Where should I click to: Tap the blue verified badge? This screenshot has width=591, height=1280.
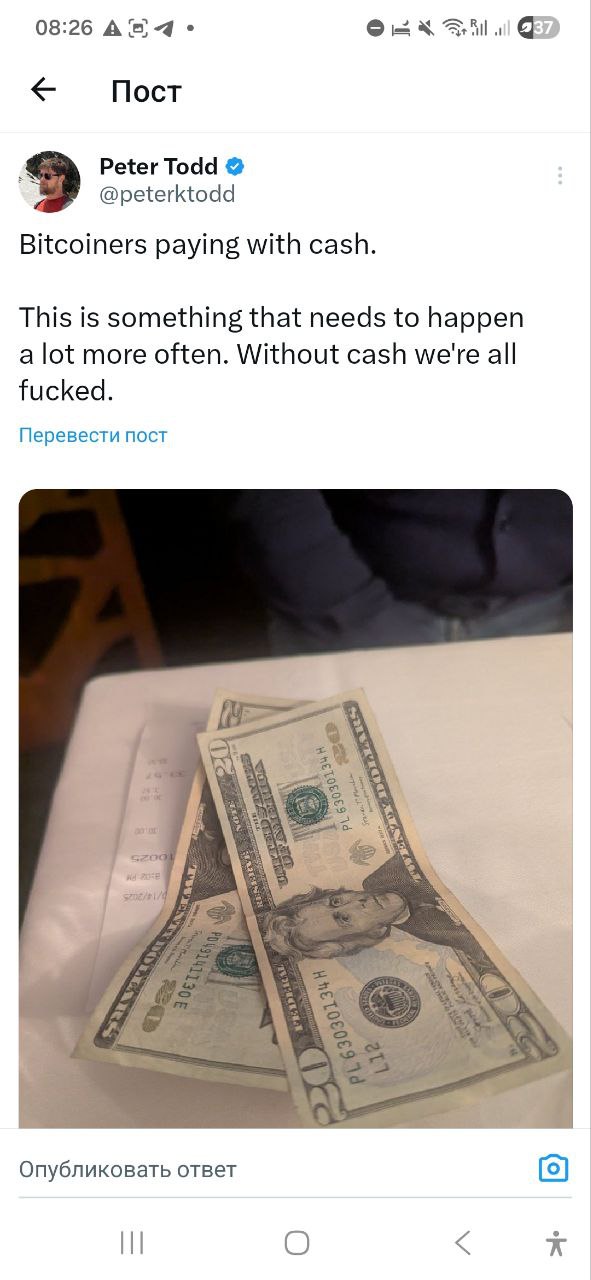tap(235, 166)
